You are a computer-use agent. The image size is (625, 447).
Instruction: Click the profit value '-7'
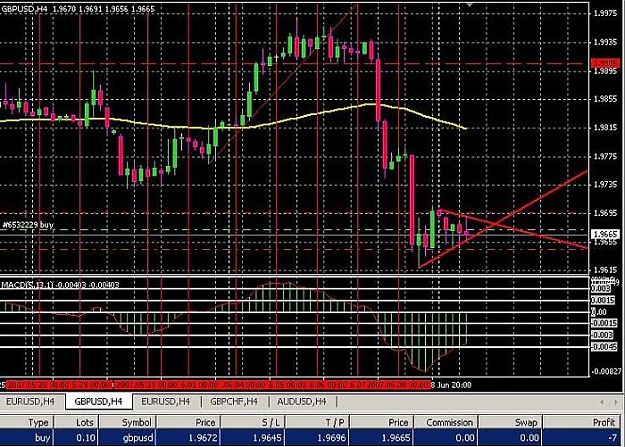(584, 438)
